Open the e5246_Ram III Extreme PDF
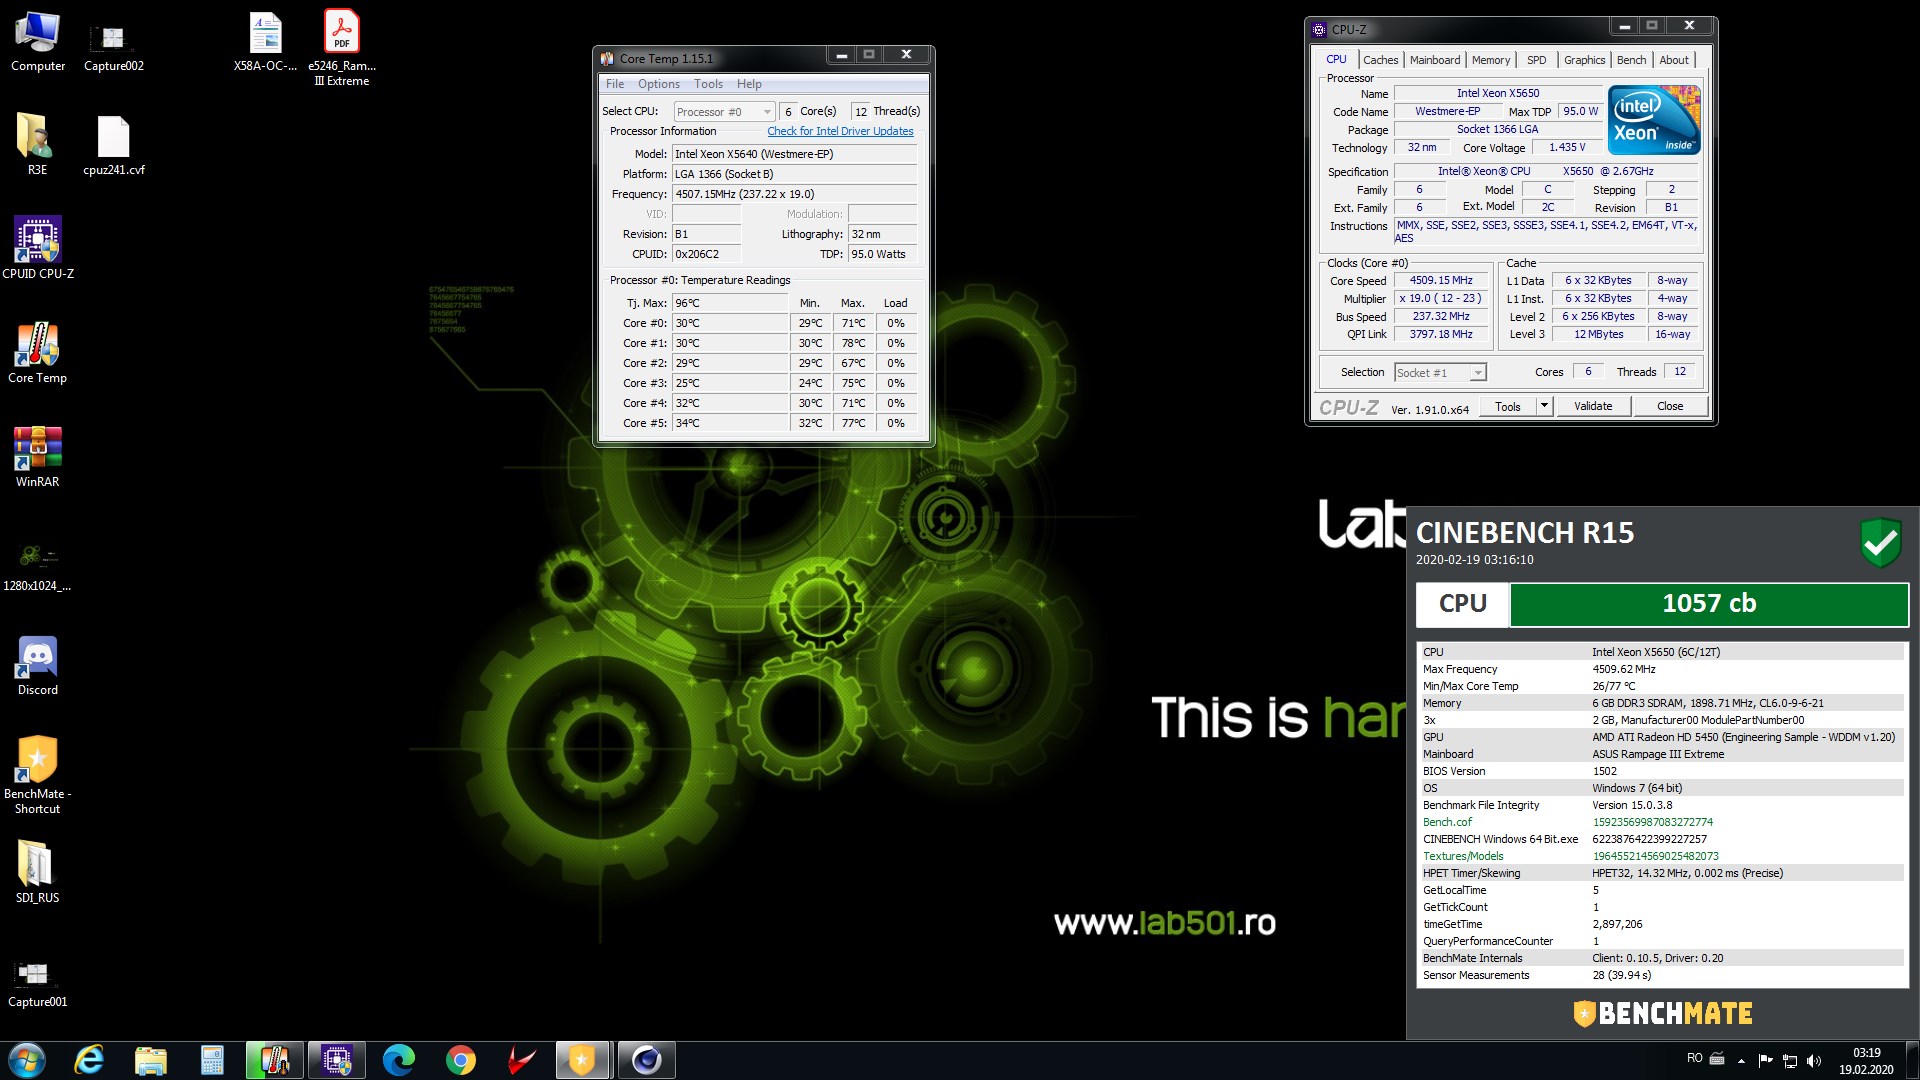 pyautogui.click(x=342, y=47)
